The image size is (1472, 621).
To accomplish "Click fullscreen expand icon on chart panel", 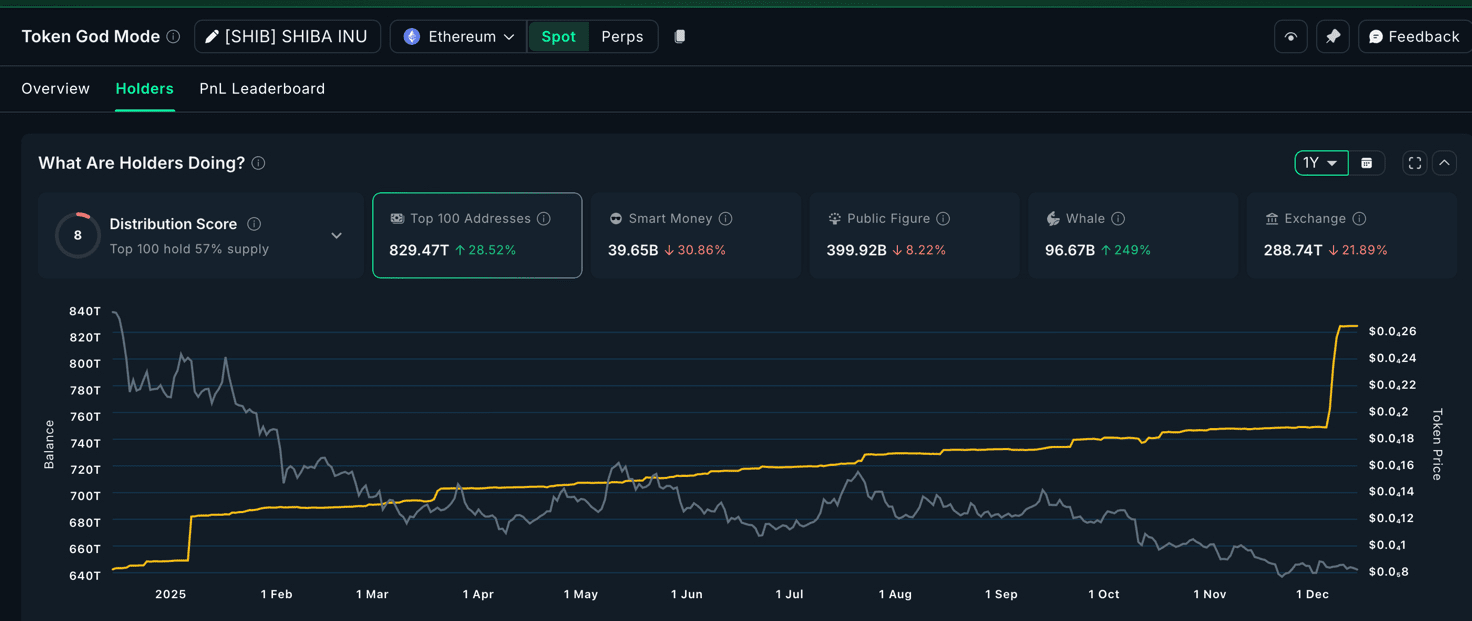I will pos(1414,163).
